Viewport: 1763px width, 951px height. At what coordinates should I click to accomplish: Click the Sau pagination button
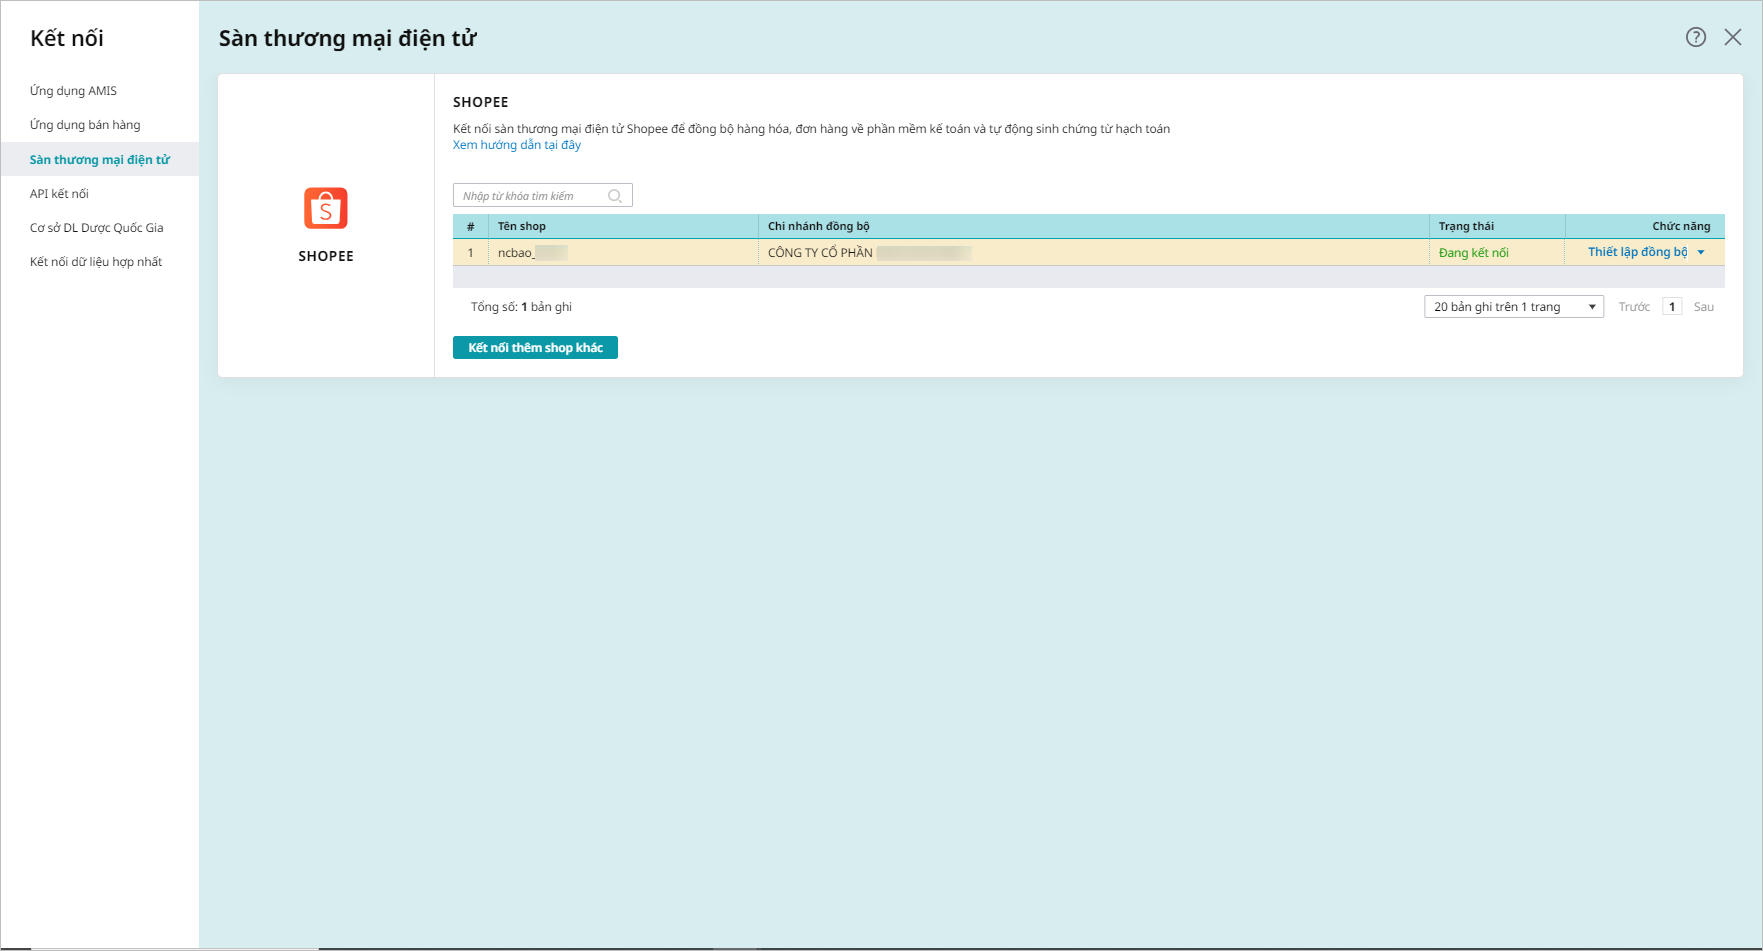pos(1704,307)
